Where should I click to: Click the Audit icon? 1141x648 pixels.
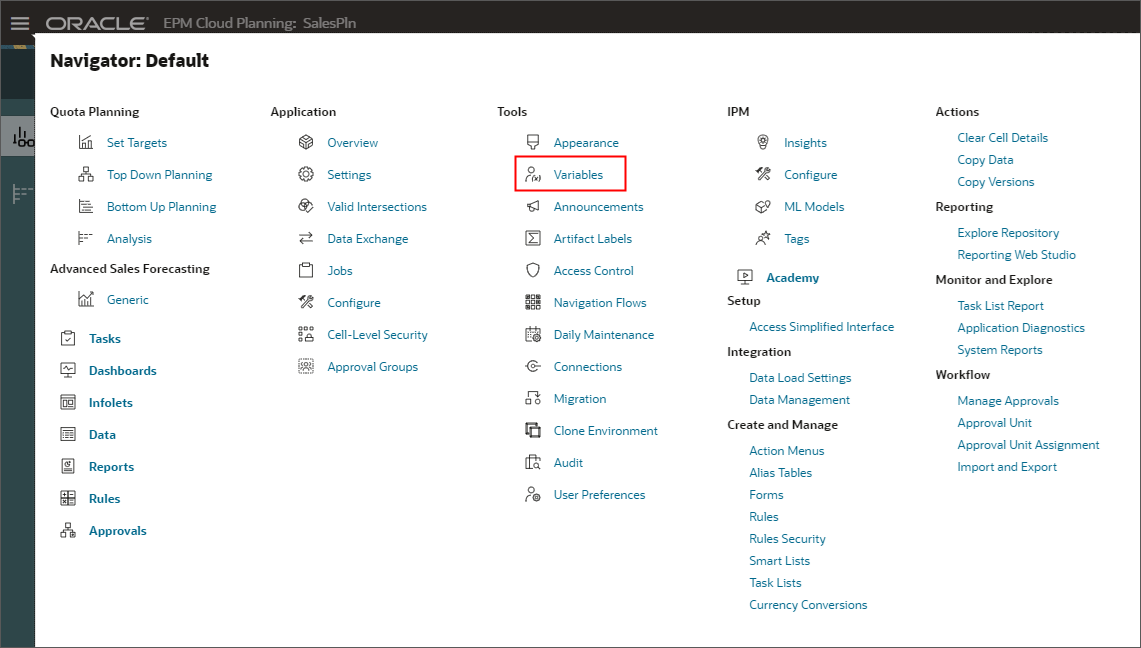pyautogui.click(x=533, y=462)
